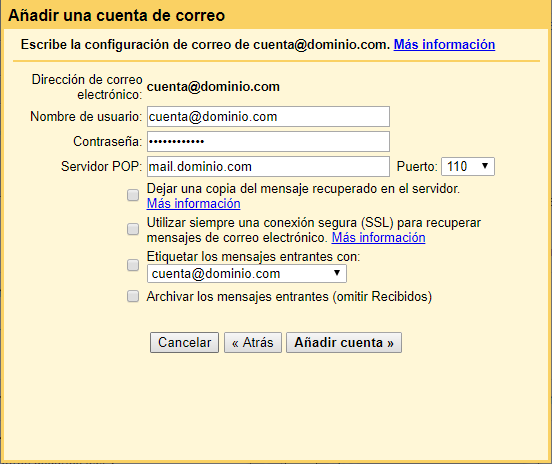Click the 'Servidor POP' text field
Viewport: 552px width, 464px height.
click(268, 167)
